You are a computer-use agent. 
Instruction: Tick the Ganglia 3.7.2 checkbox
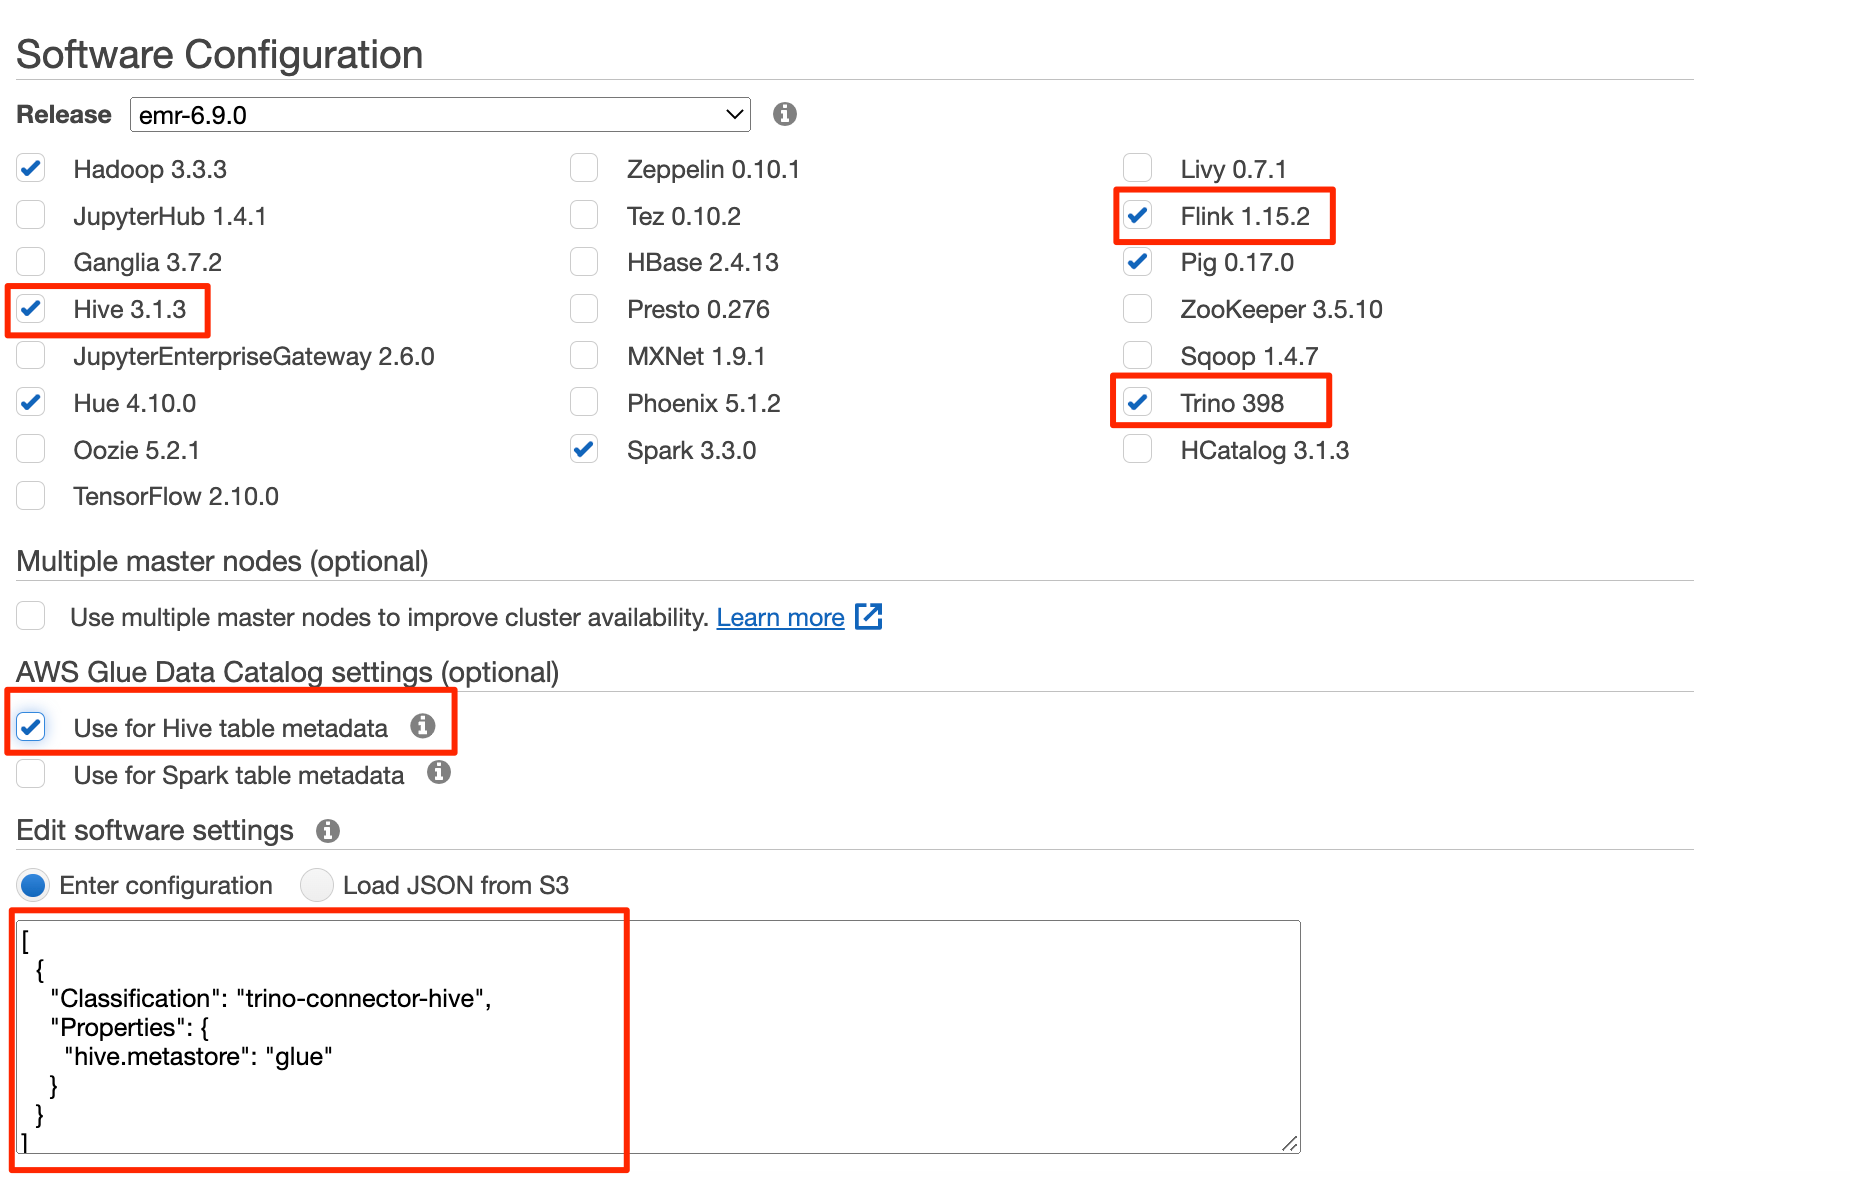pyautogui.click(x=31, y=262)
